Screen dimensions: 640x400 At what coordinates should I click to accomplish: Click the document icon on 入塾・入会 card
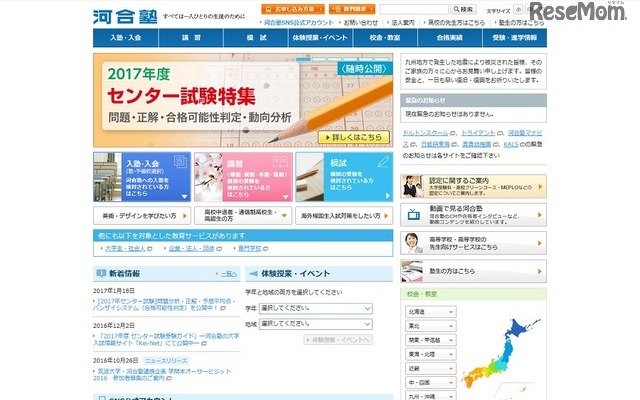tap(180, 162)
